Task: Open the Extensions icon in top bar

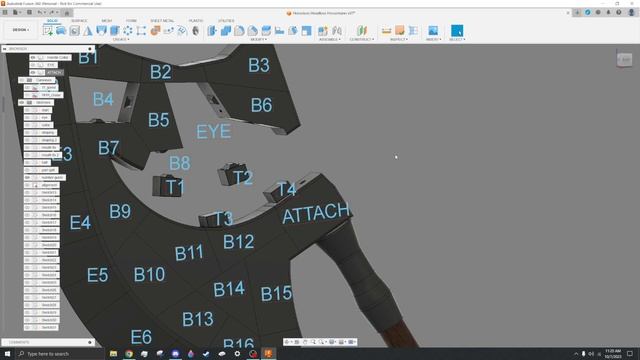Action: pyautogui.click(x=587, y=13)
